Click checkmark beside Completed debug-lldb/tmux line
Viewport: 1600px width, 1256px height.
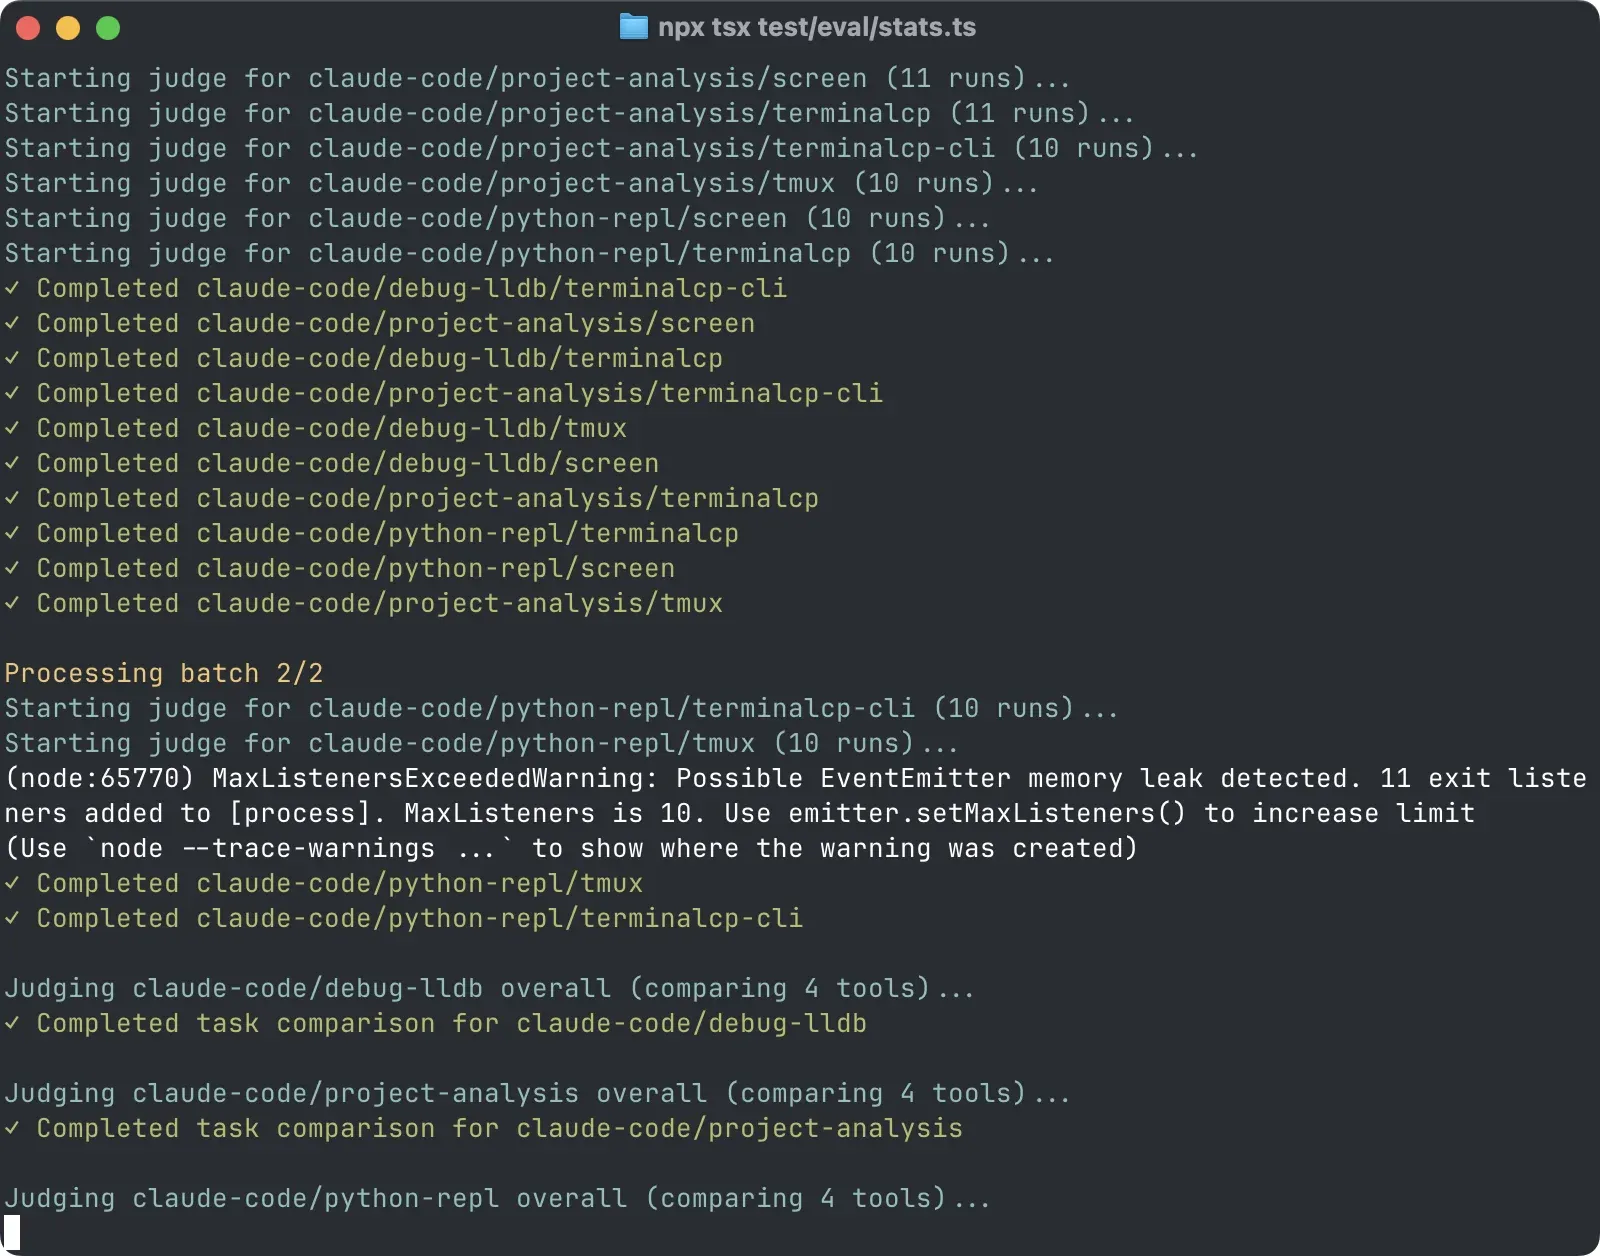pos(12,429)
